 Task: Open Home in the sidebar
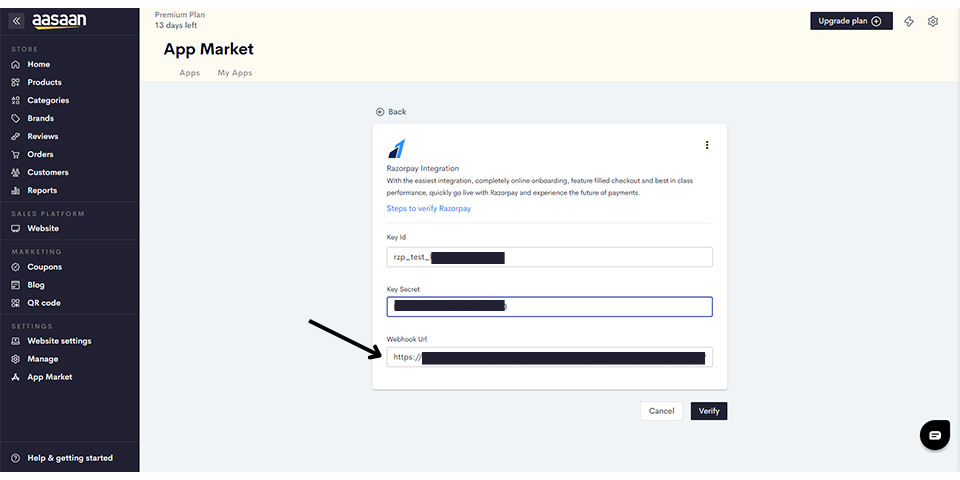point(38,64)
